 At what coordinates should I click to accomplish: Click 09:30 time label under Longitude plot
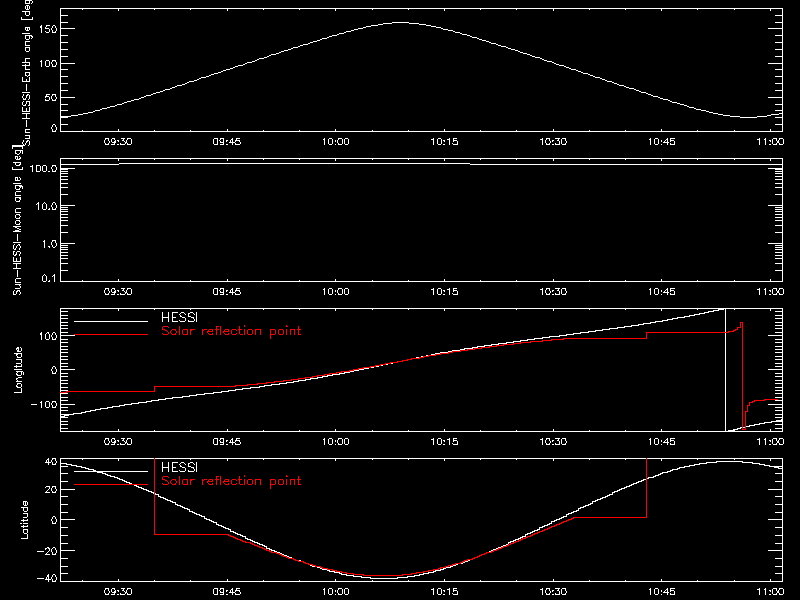click(x=118, y=441)
